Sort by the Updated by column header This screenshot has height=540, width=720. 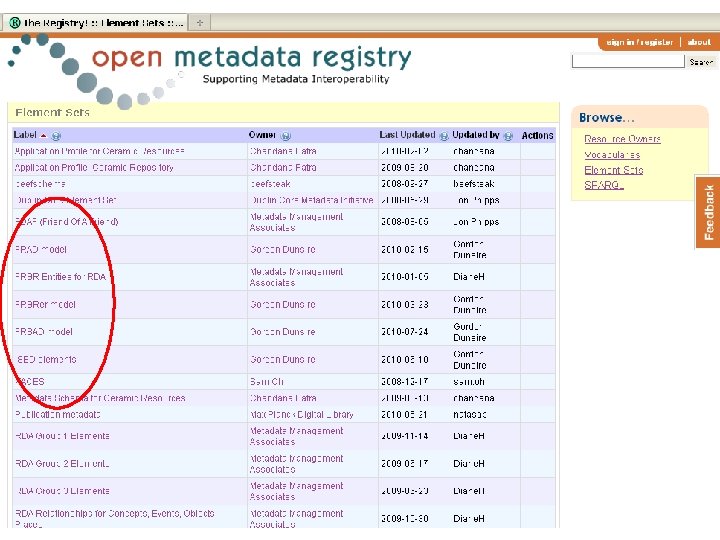476,135
